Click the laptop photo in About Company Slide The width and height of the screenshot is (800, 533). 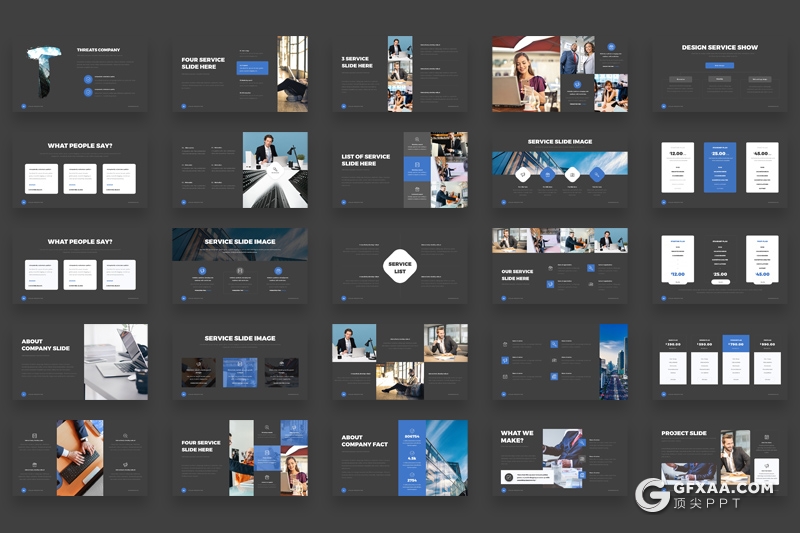point(115,360)
